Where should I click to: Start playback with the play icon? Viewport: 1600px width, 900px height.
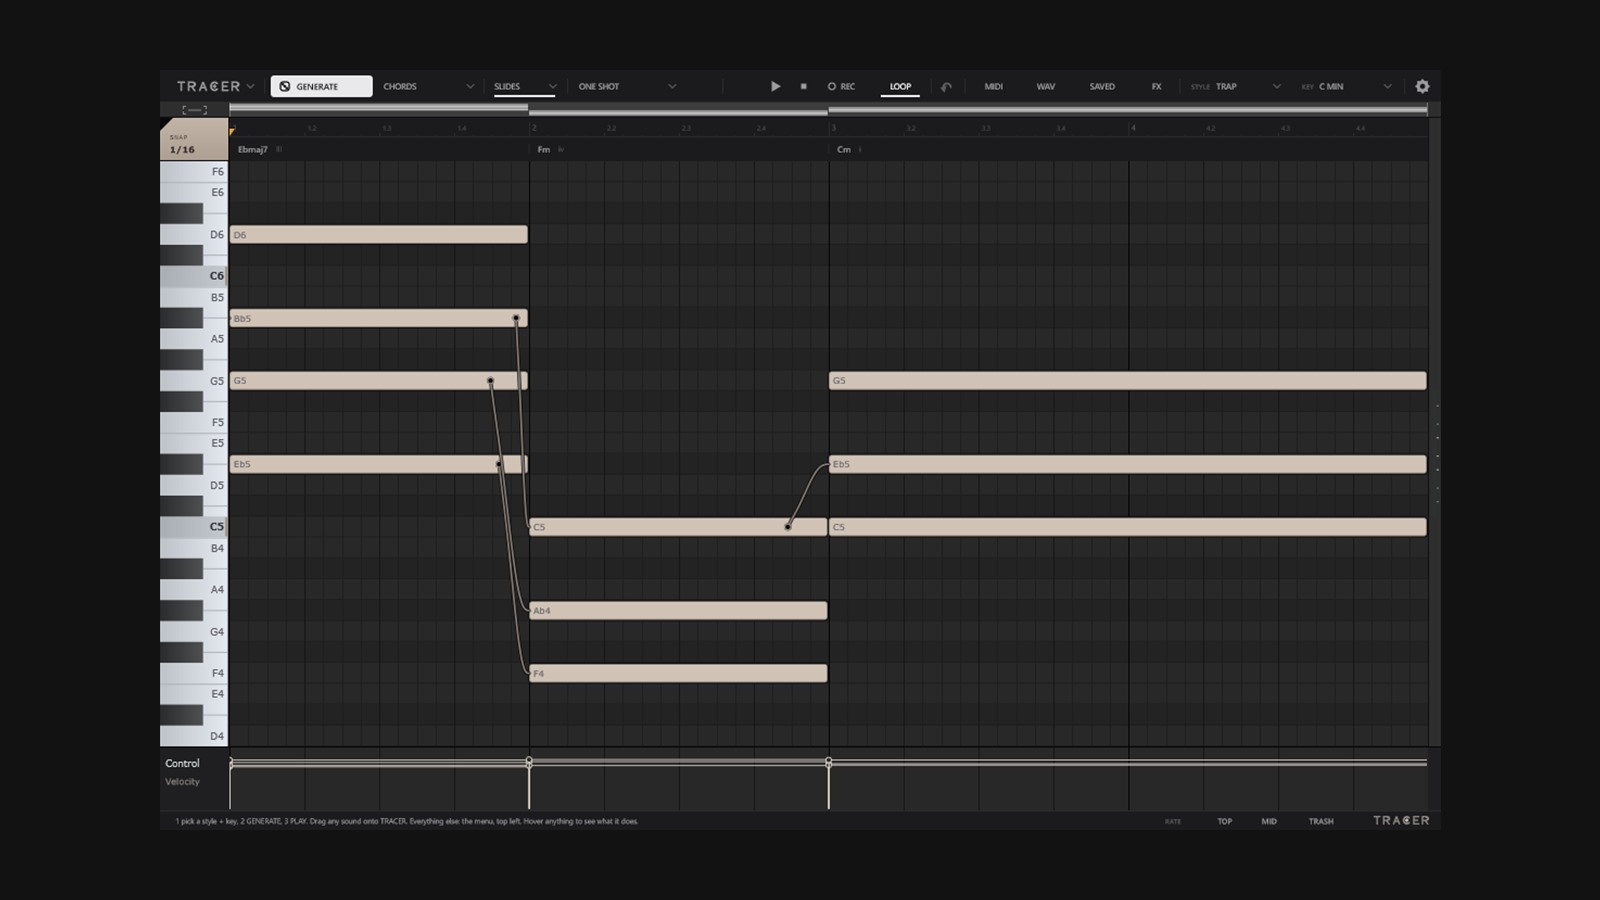(x=775, y=86)
